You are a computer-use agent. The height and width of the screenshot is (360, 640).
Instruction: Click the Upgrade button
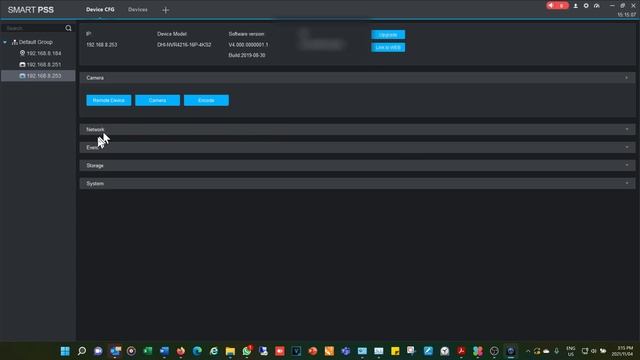[388, 35]
